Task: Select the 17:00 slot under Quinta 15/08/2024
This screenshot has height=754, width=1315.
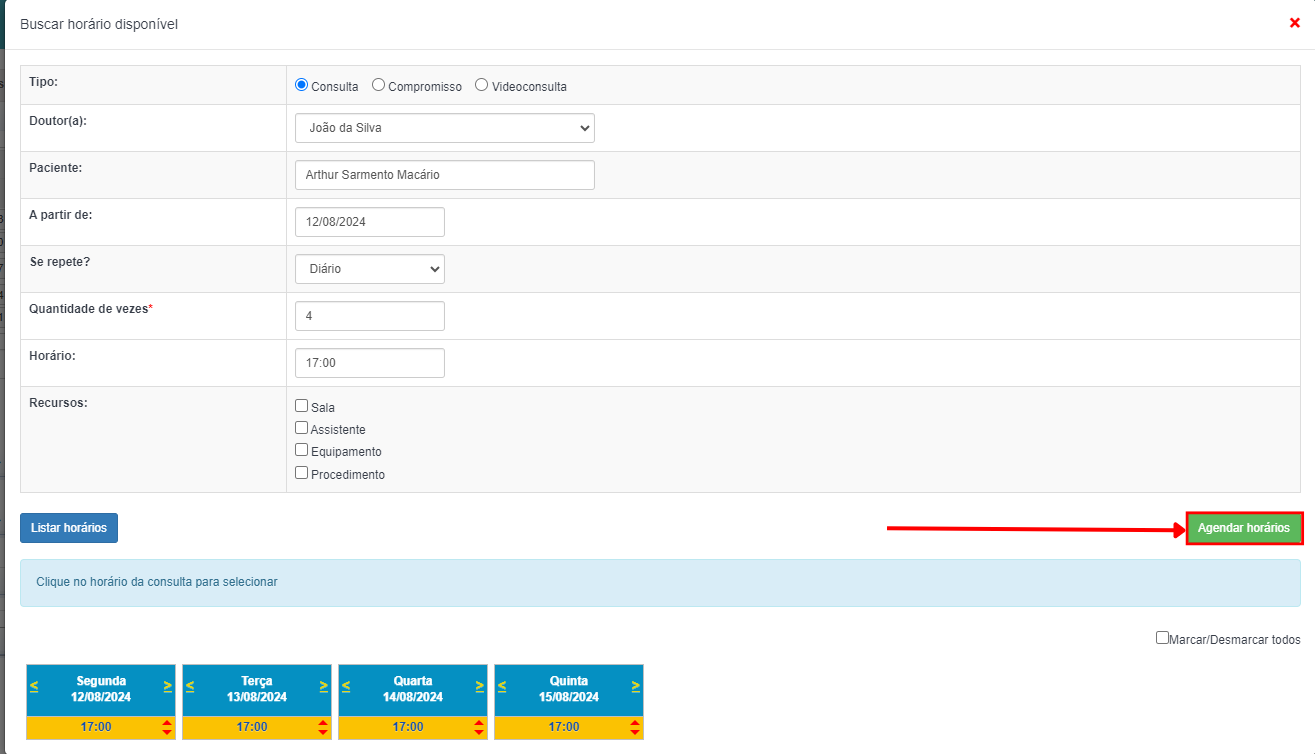Action: 564,727
